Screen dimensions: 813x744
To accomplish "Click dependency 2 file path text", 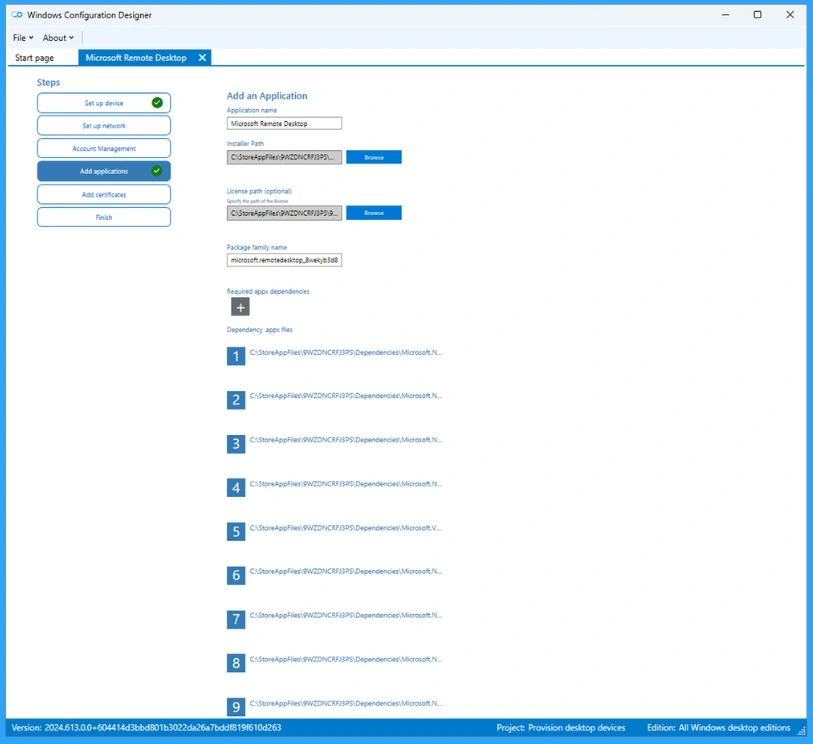I will (x=346, y=396).
